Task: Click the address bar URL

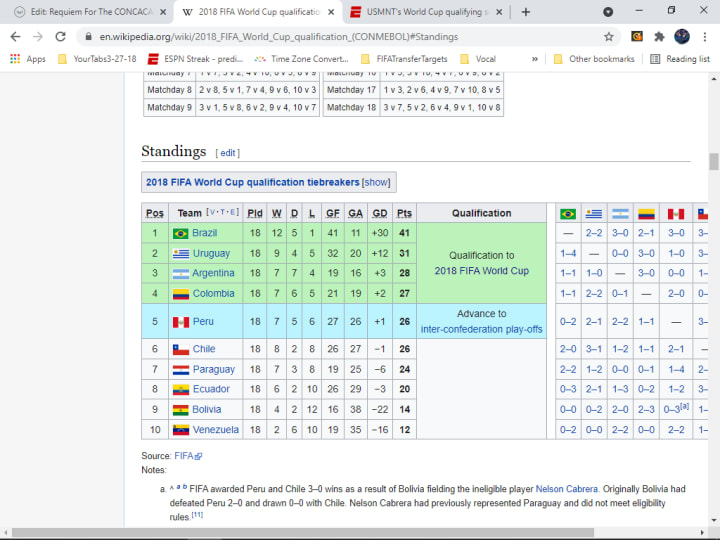Action: point(279,37)
